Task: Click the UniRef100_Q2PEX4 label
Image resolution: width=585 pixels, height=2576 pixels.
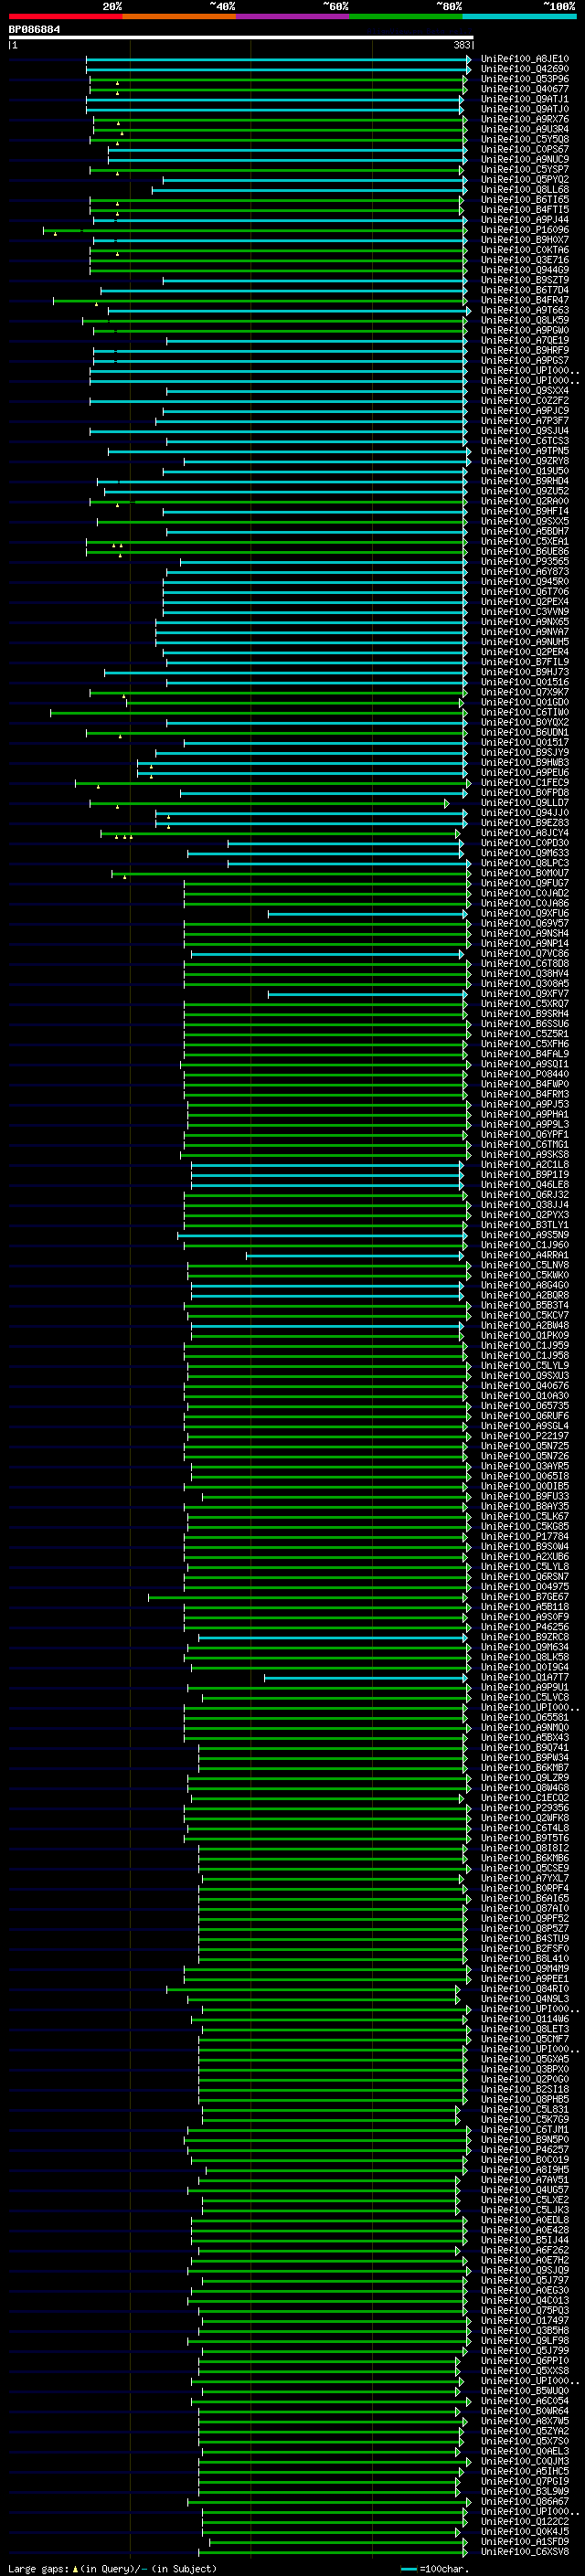Action: pos(524,602)
